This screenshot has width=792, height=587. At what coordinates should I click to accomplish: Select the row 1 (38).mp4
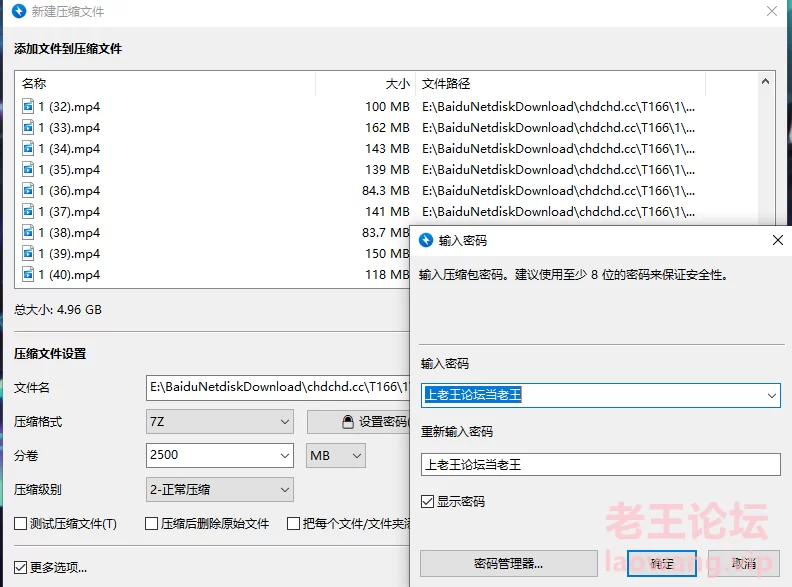[x=213, y=232]
